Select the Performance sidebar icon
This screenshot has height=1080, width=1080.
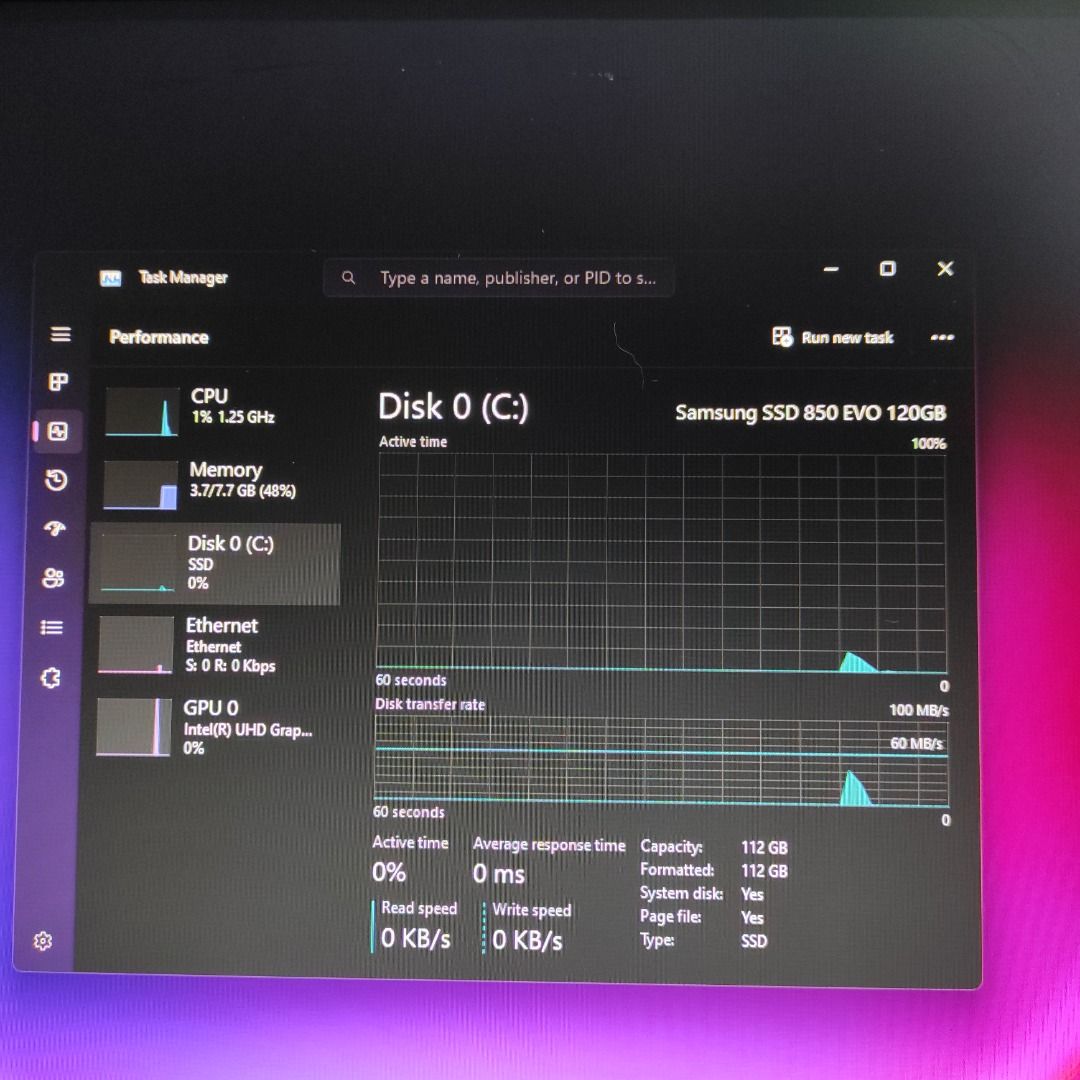[x=57, y=432]
